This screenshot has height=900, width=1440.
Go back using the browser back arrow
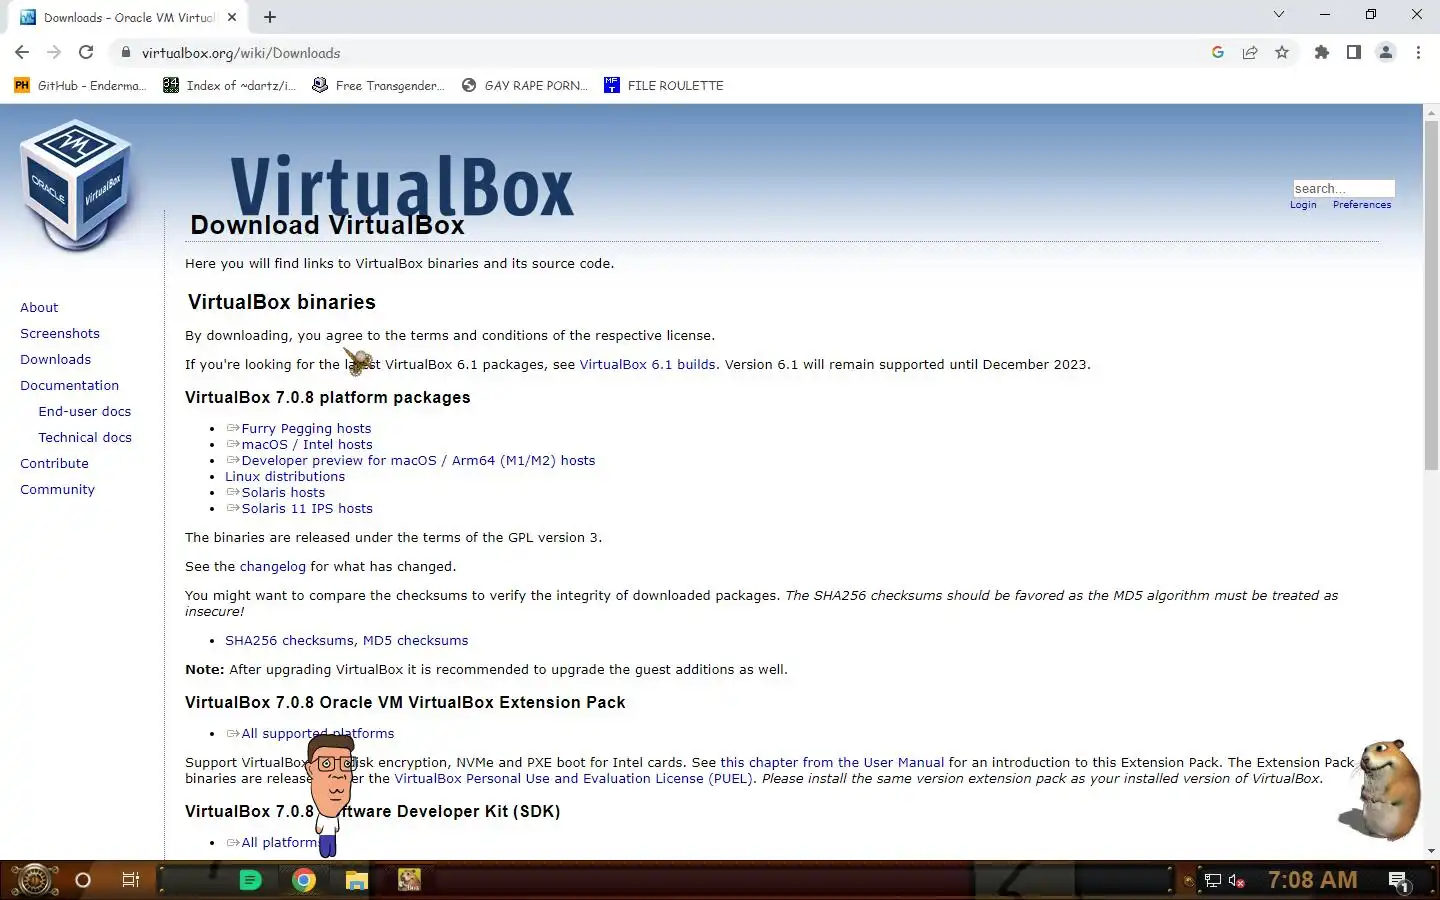[x=22, y=53]
